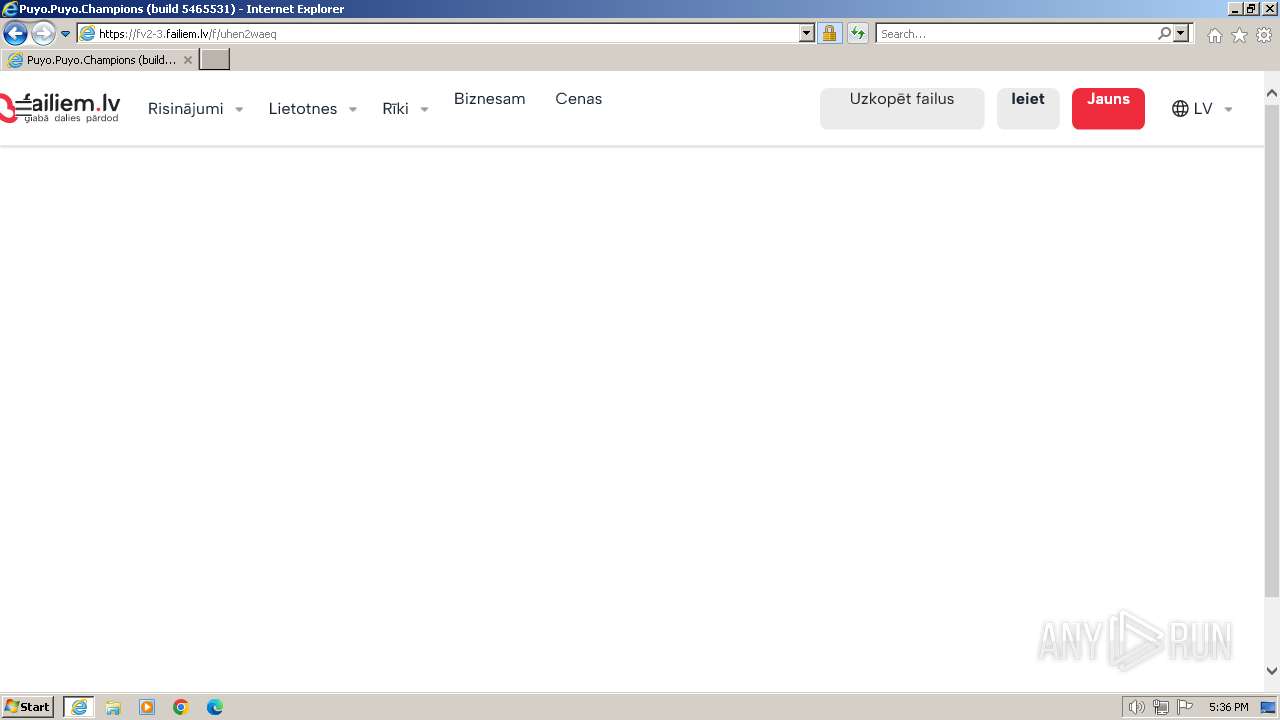Expand the address bar autocomplete dropdown
This screenshot has height=720, width=1280.
(x=807, y=33)
